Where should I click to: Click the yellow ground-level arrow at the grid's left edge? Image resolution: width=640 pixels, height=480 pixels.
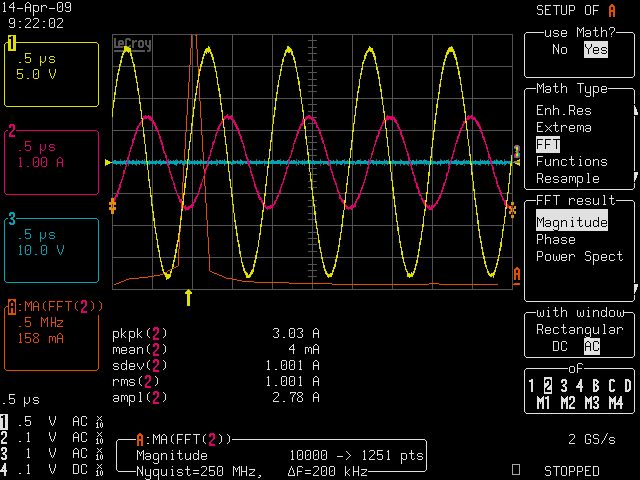pos(108,162)
